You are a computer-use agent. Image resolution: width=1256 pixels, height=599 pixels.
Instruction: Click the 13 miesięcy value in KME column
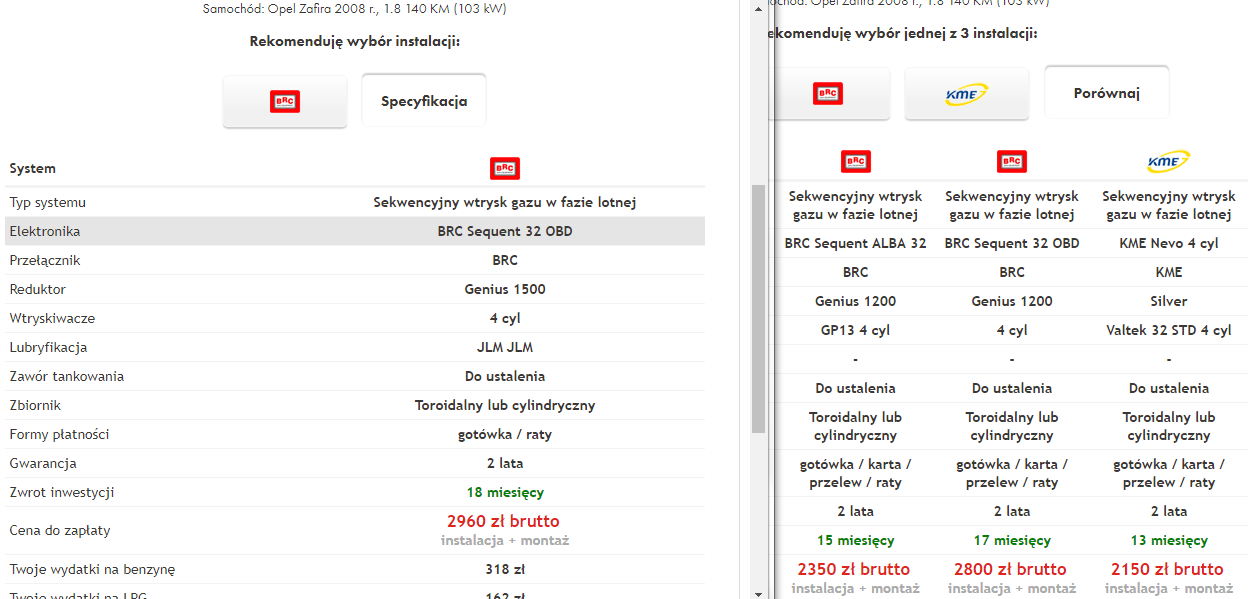click(x=1167, y=540)
